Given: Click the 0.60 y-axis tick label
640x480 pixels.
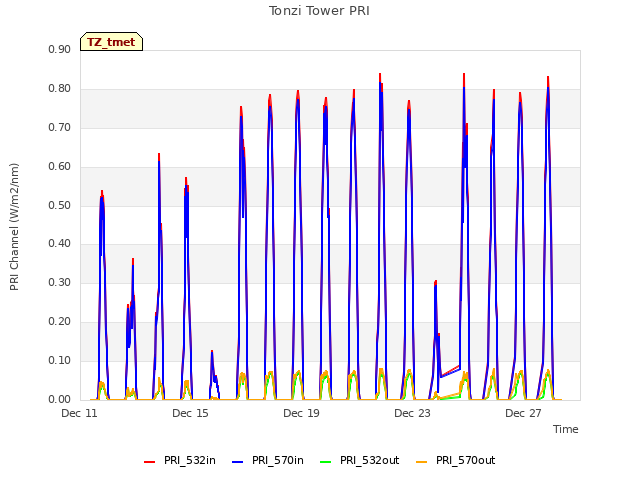Looking at the screenshot, I should coord(60,167).
